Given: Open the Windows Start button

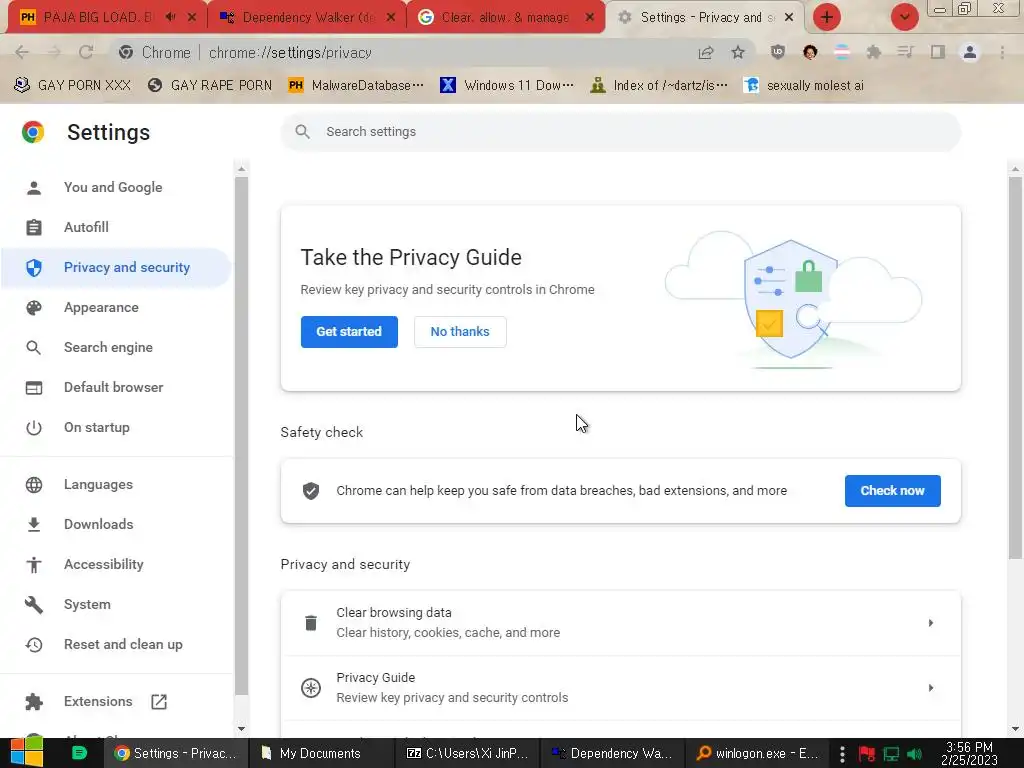Looking at the screenshot, I should (x=26, y=753).
